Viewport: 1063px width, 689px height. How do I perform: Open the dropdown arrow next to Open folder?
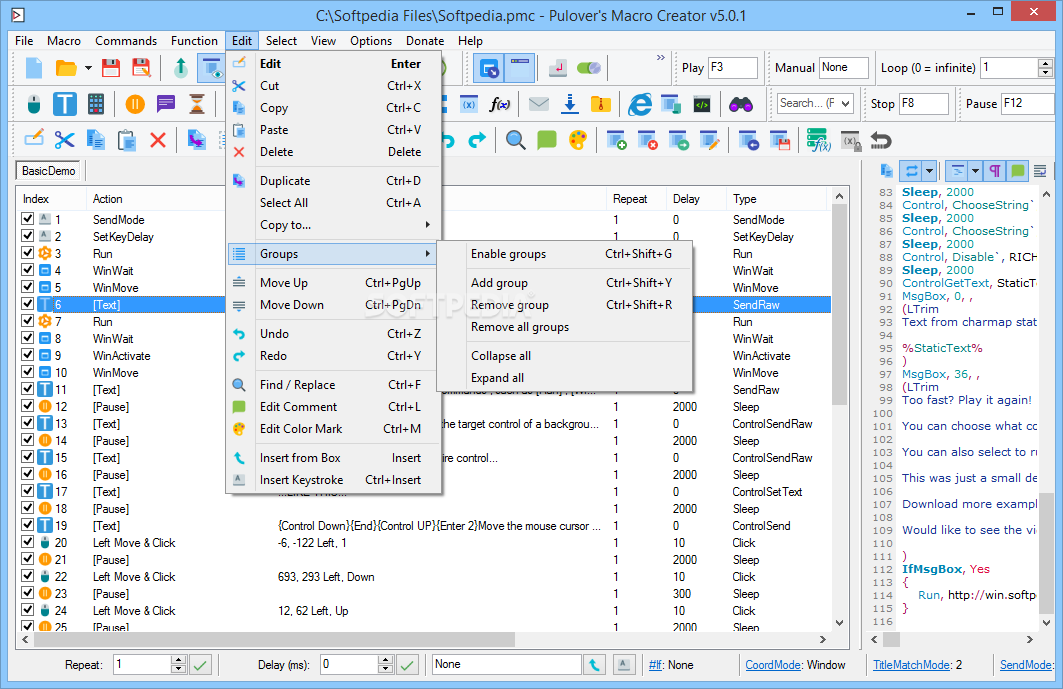coord(88,68)
